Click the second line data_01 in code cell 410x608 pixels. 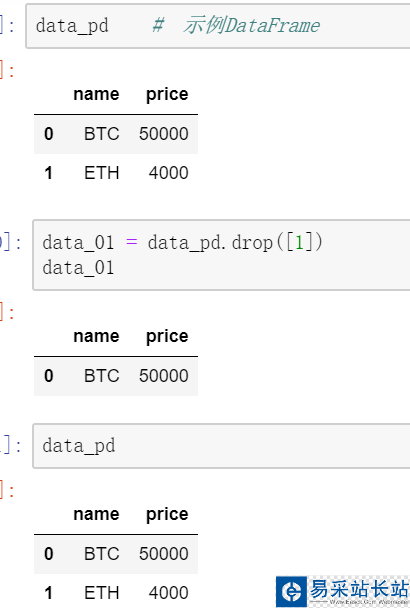tap(78, 268)
